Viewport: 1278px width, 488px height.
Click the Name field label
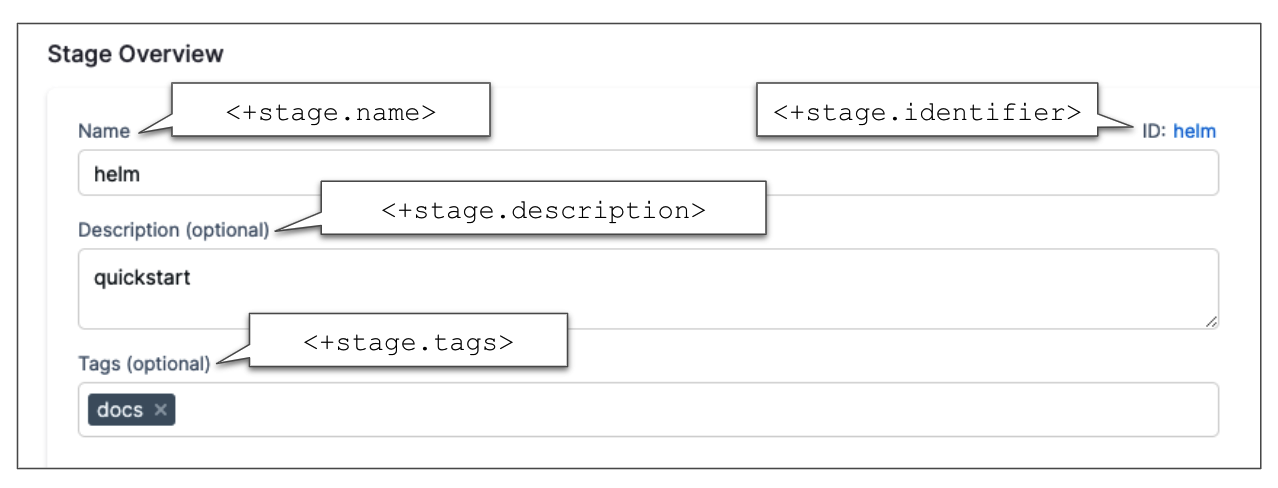pyautogui.click(x=104, y=131)
